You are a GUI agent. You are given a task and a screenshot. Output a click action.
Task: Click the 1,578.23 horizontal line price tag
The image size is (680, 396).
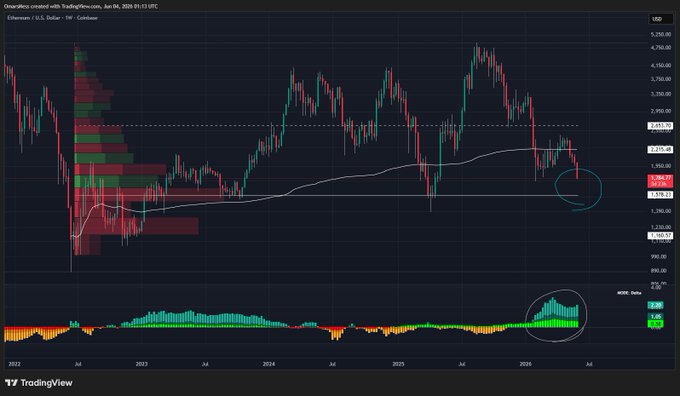tap(660, 195)
